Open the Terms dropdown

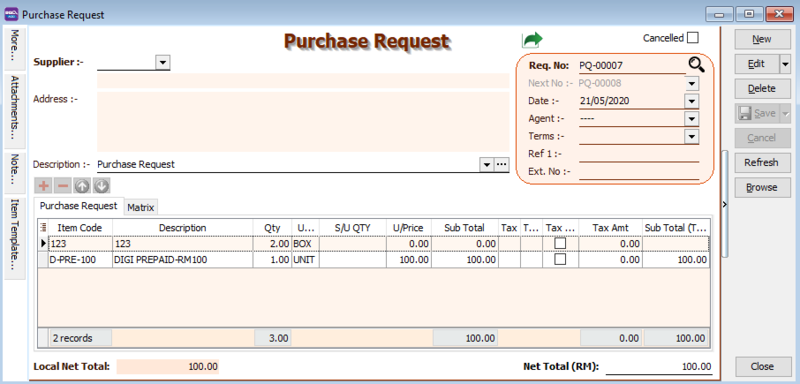click(x=692, y=136)
